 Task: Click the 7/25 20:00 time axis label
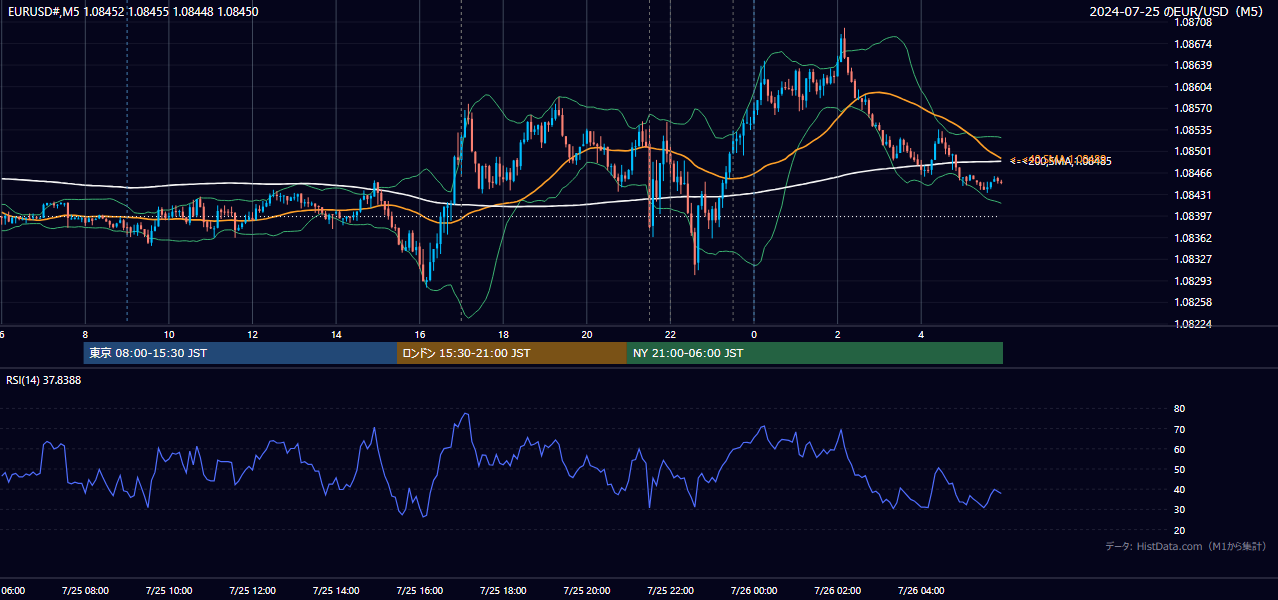pyautogui.click(x=587, y=590)
